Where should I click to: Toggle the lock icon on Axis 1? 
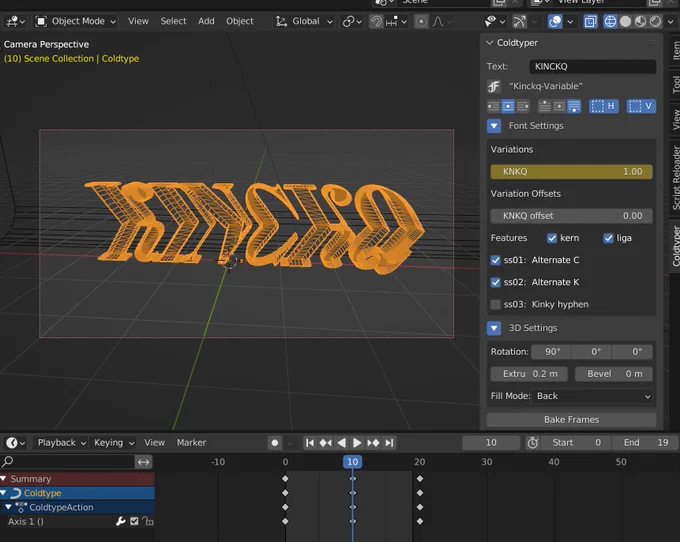coord(148,521)
